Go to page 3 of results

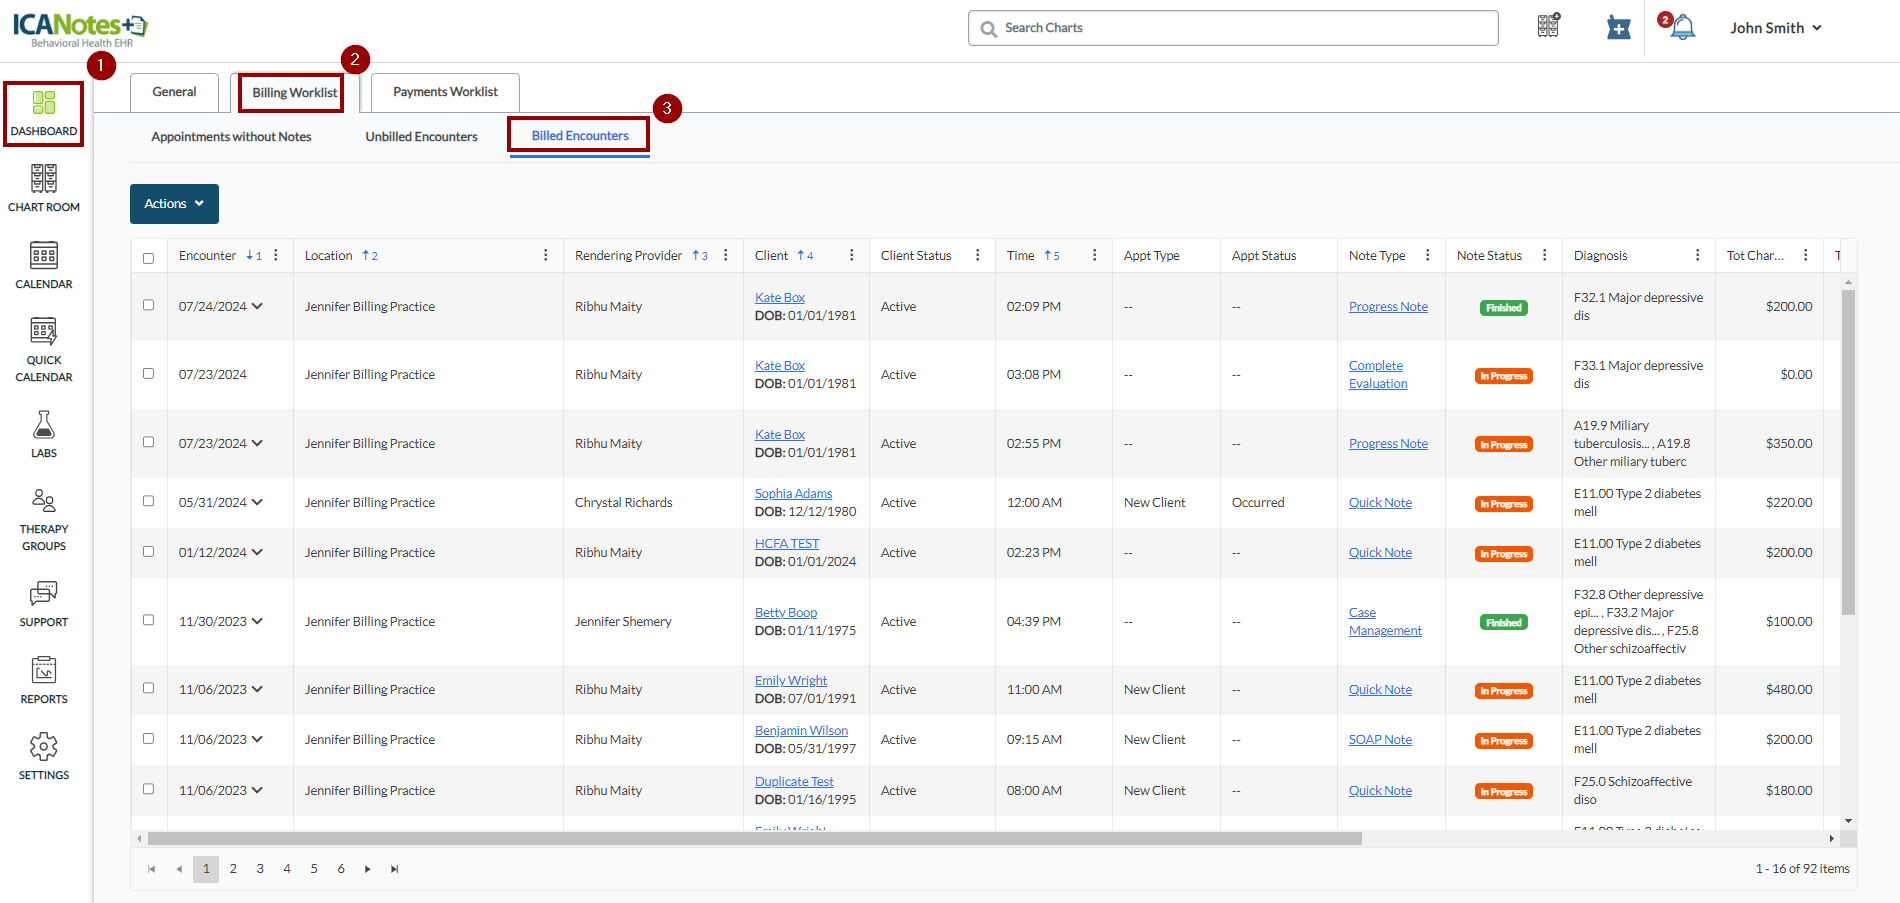[x=260, y=869]
